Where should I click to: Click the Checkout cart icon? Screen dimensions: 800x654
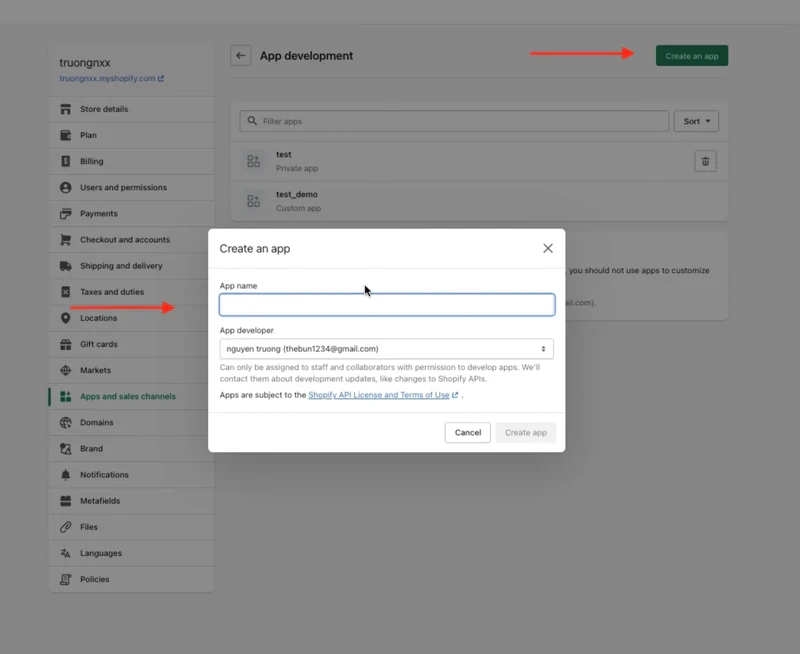pyautogui.click(x=65, y=240)
